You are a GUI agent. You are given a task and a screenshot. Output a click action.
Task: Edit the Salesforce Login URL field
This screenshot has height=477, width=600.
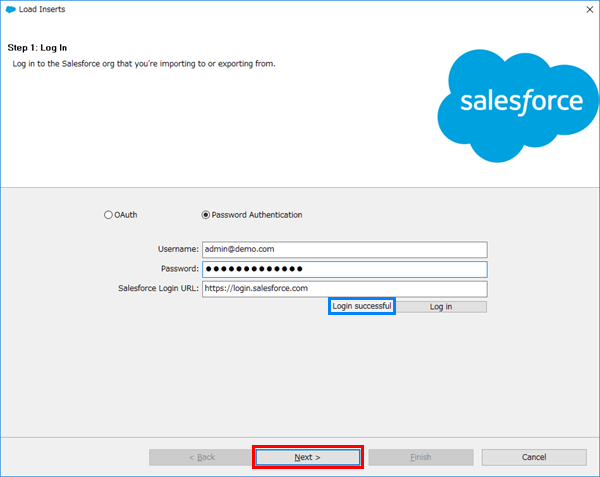point(345,289)
